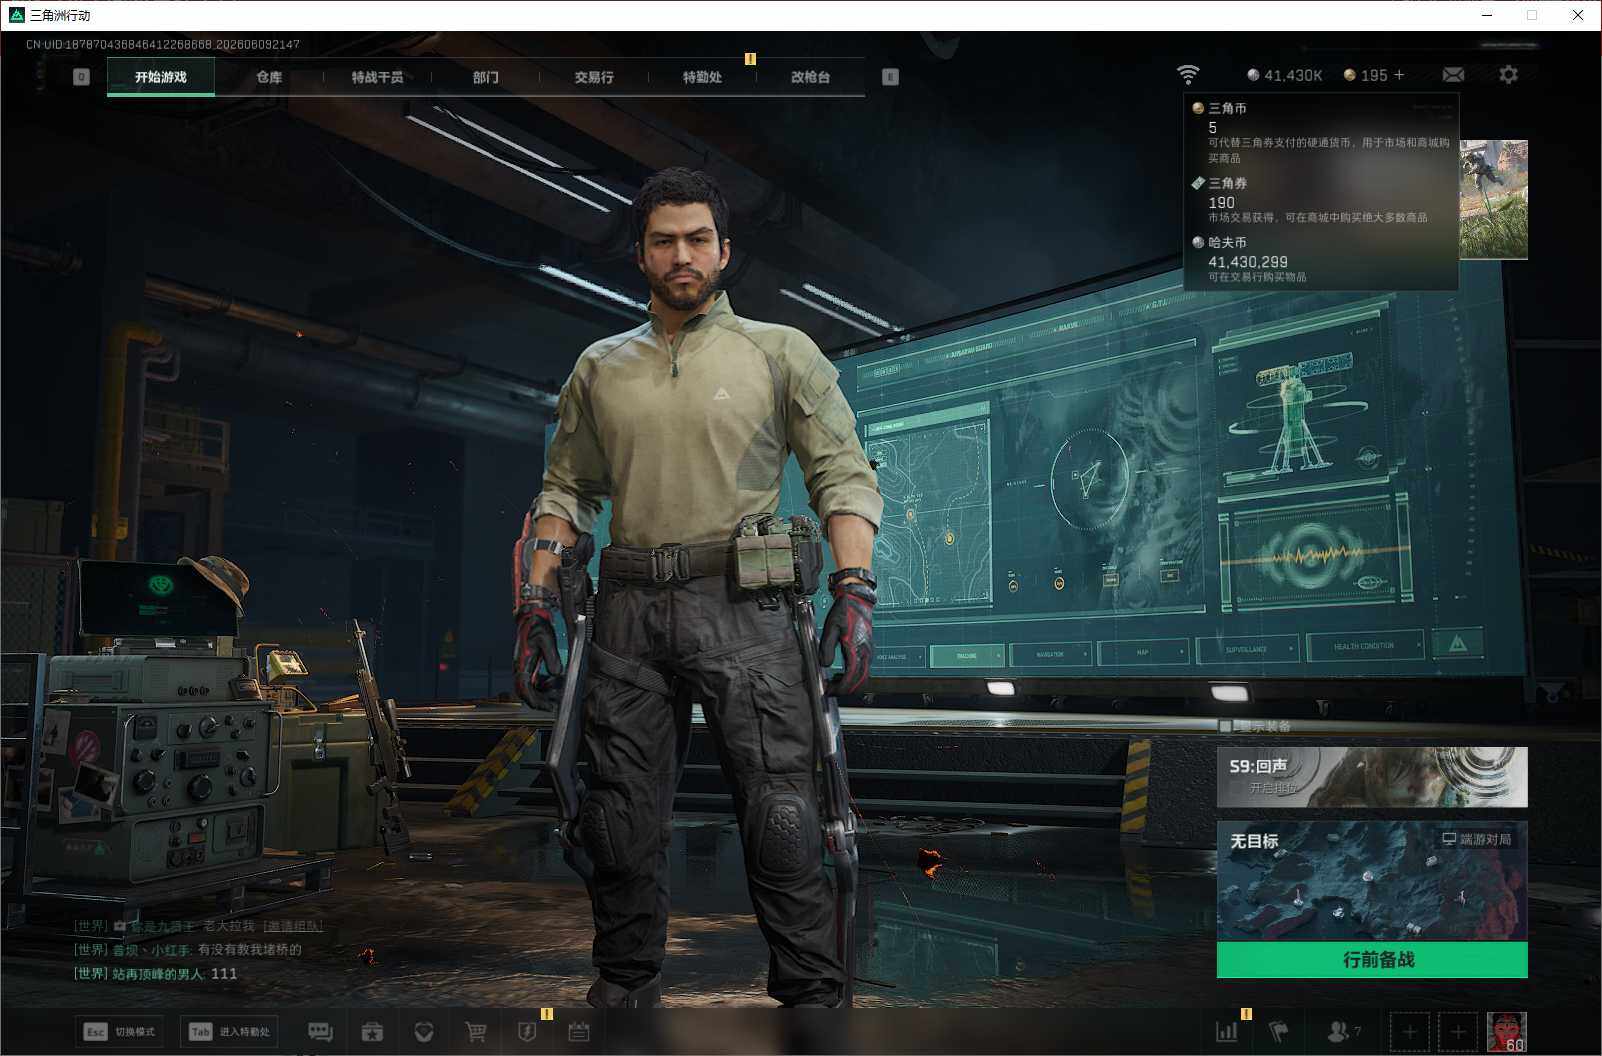Viewport: 1602px width, 1056px height.
Task: Click the Wi-Fi network status icon
Action: tap(1188, 75)
